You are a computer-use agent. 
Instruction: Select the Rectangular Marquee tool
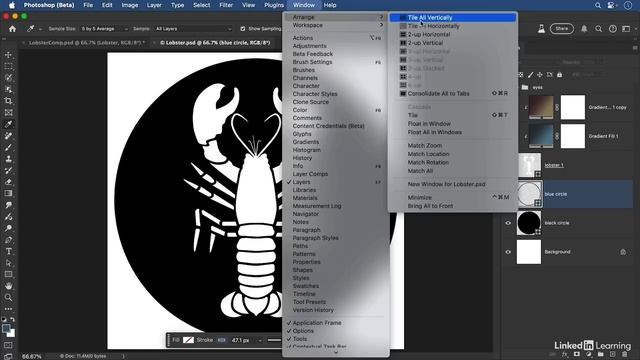(x=8, y=66)
